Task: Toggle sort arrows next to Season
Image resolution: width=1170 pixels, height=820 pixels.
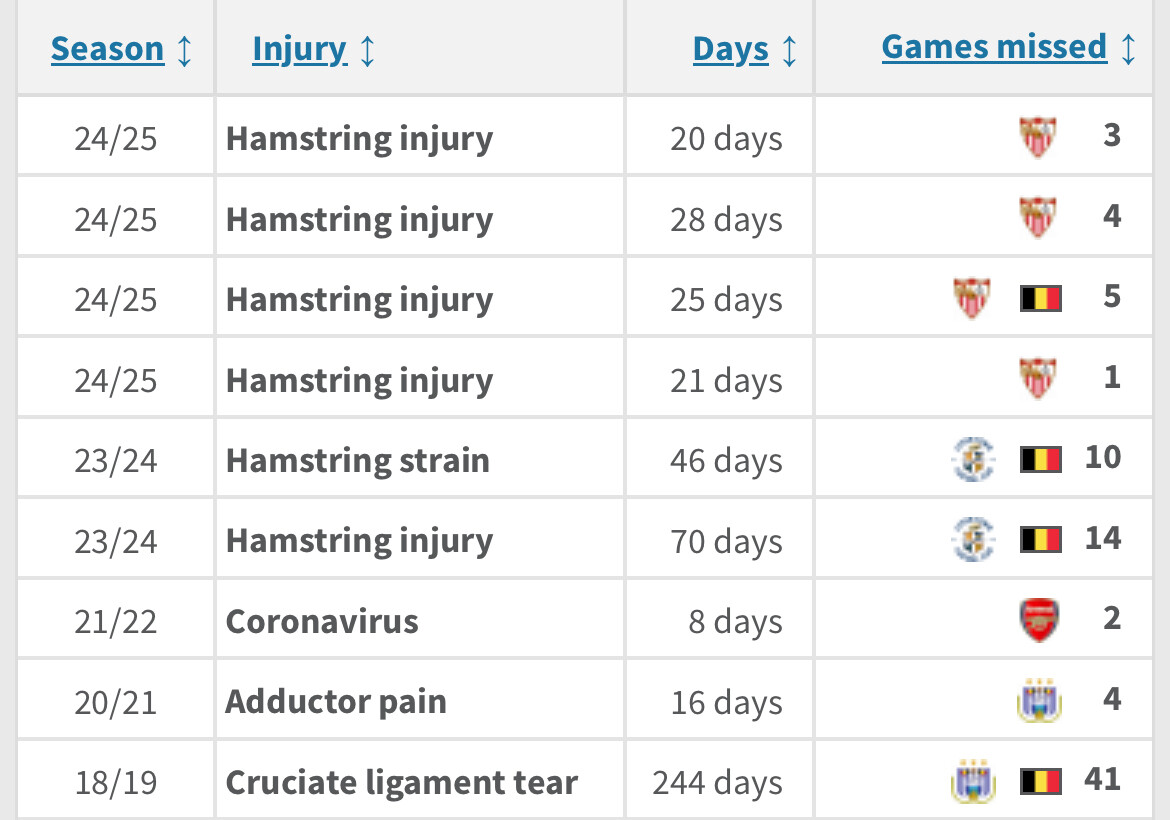Action: tap(184, 51)
